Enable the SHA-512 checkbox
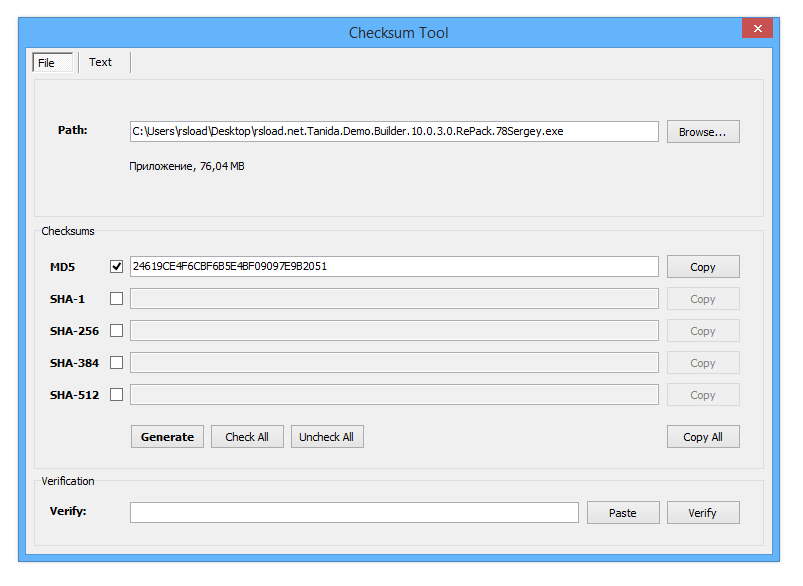This screenshot has height=586, width=803. 116,395
